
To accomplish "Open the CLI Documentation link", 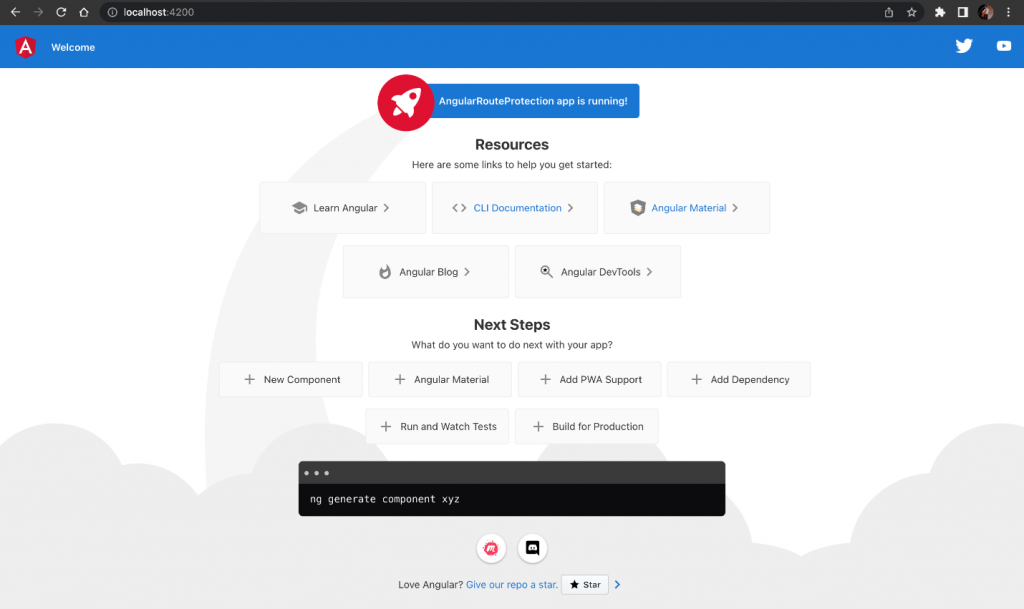I will point(517,207).
